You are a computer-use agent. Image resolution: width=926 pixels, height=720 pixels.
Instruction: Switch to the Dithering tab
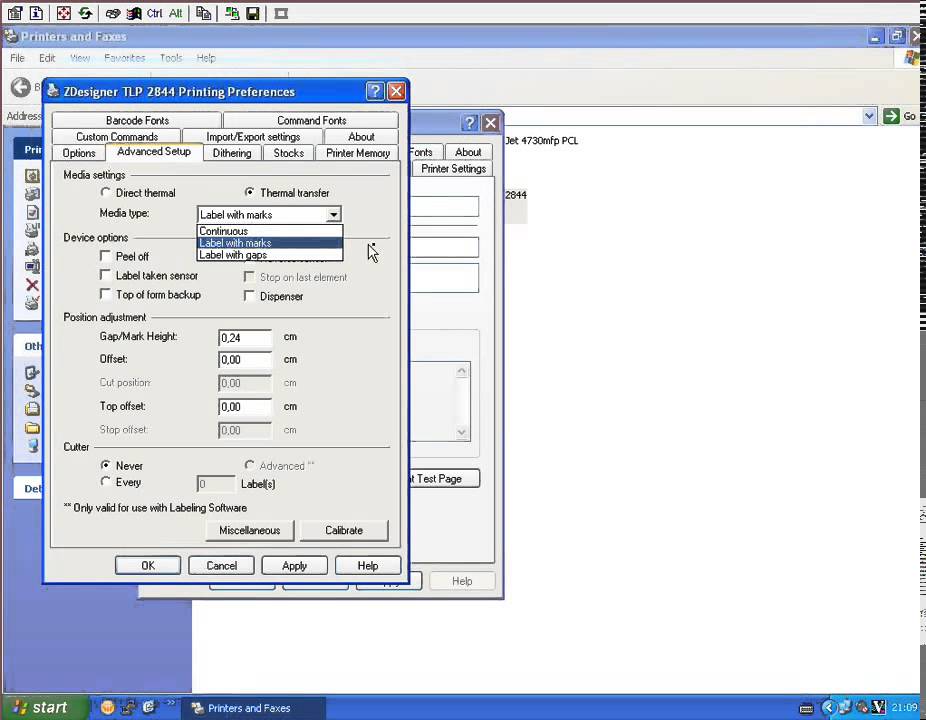tap(232, 153)
